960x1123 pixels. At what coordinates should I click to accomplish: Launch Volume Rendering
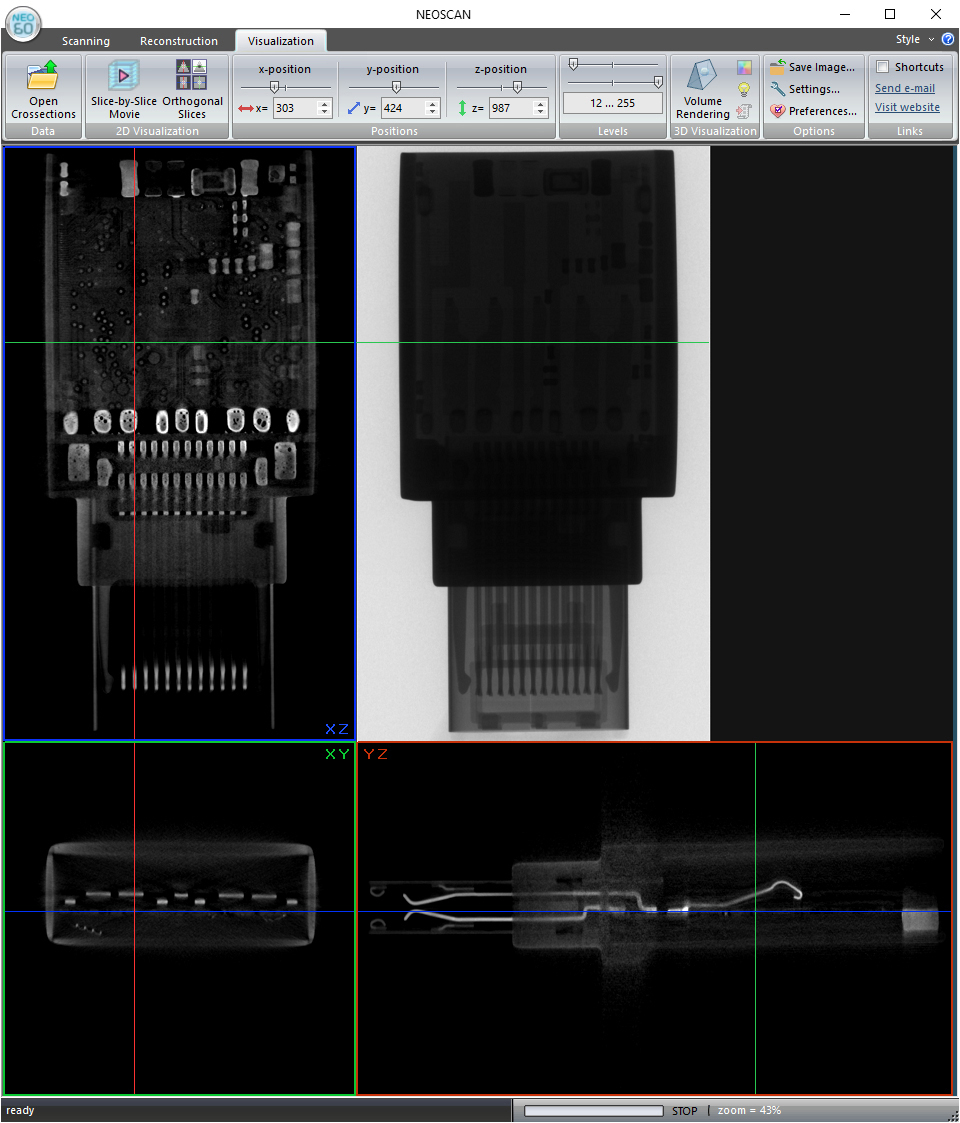point(702,78)
